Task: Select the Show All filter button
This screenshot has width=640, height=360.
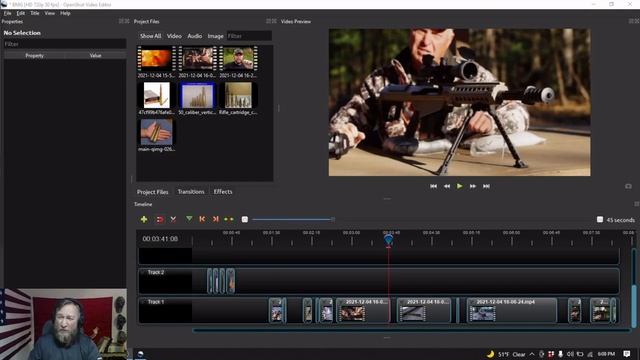Action: pos(151,36)
